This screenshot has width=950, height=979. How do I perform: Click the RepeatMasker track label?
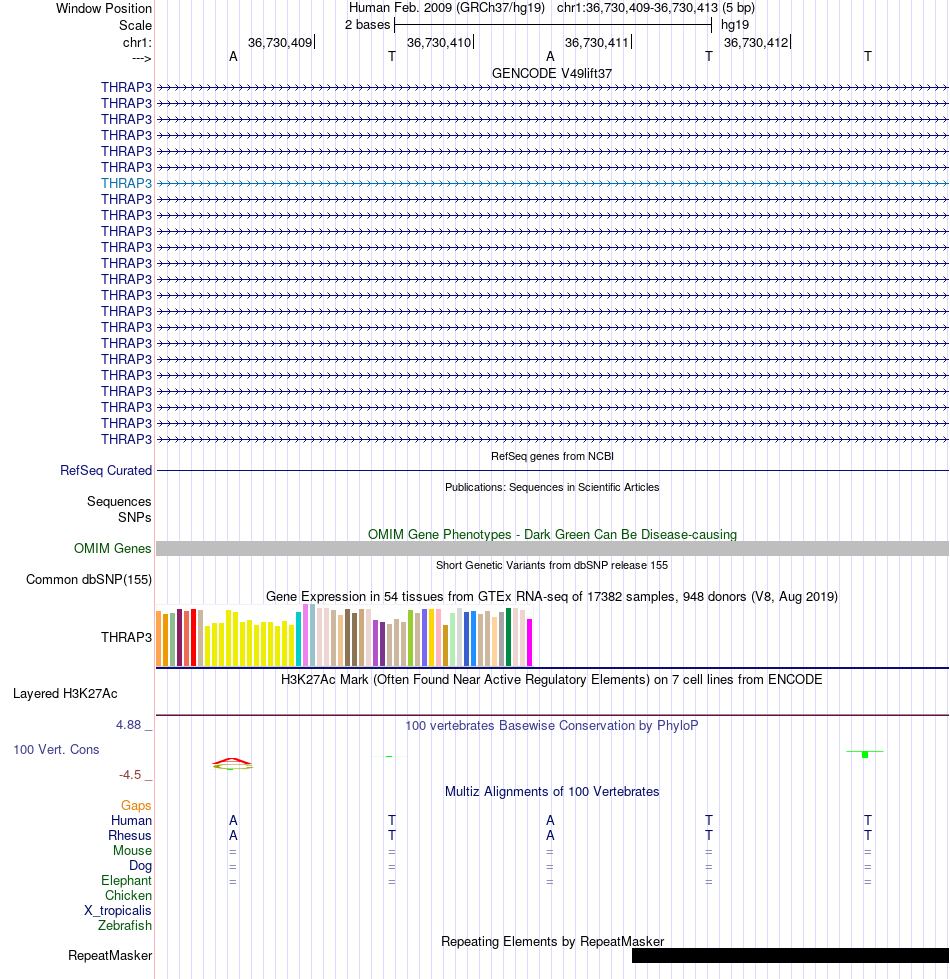tap(110, 955)
